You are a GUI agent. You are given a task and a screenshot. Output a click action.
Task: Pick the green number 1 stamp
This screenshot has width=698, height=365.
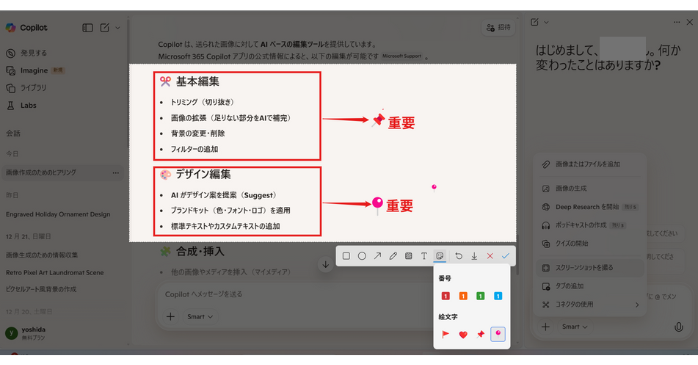point(480,296)
